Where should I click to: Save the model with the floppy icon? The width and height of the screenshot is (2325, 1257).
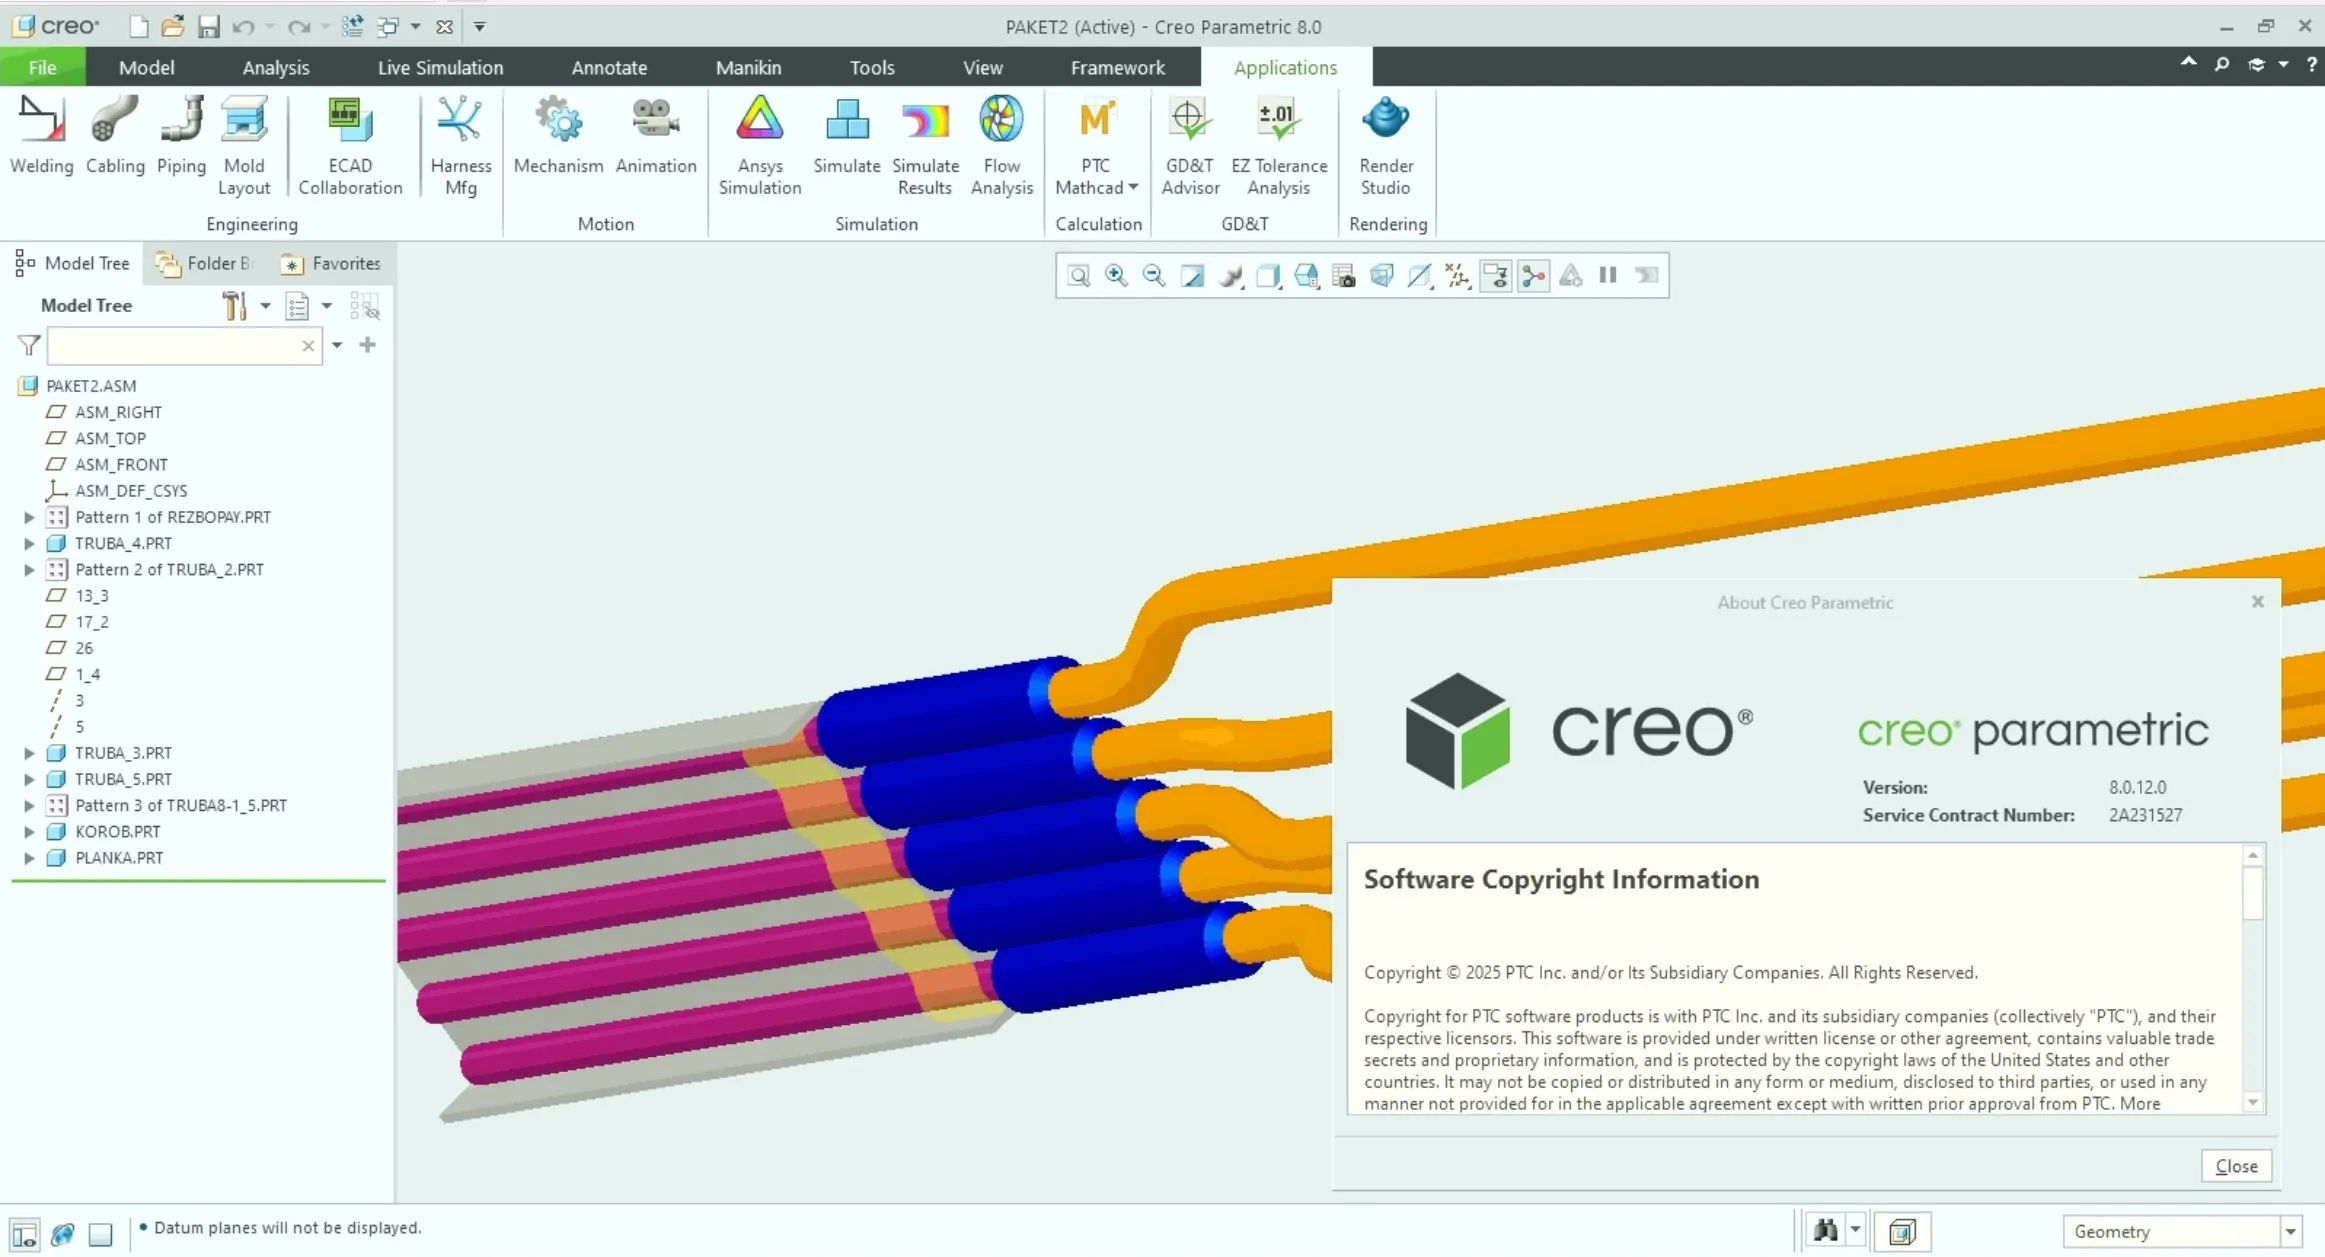click(x=208, y=27)
